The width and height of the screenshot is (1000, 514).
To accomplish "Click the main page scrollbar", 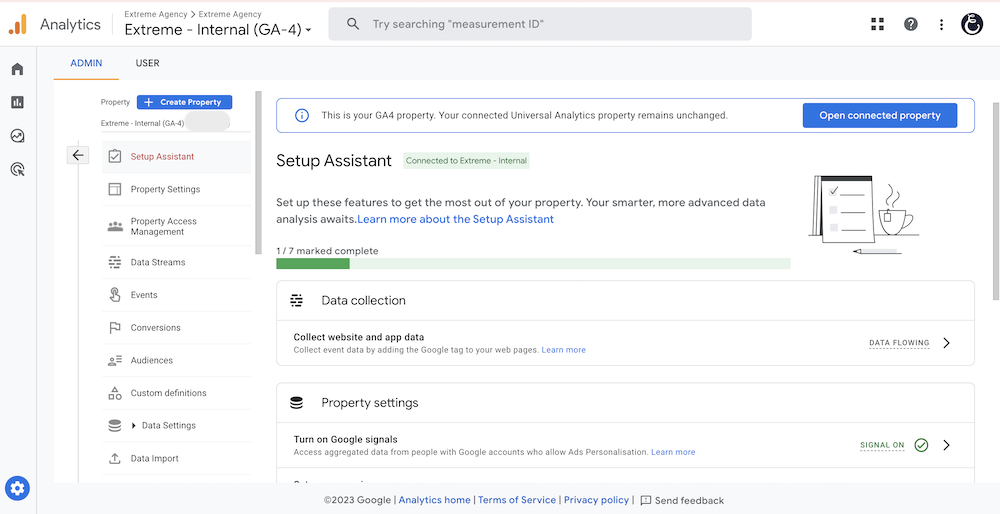I will pos(996,201).
